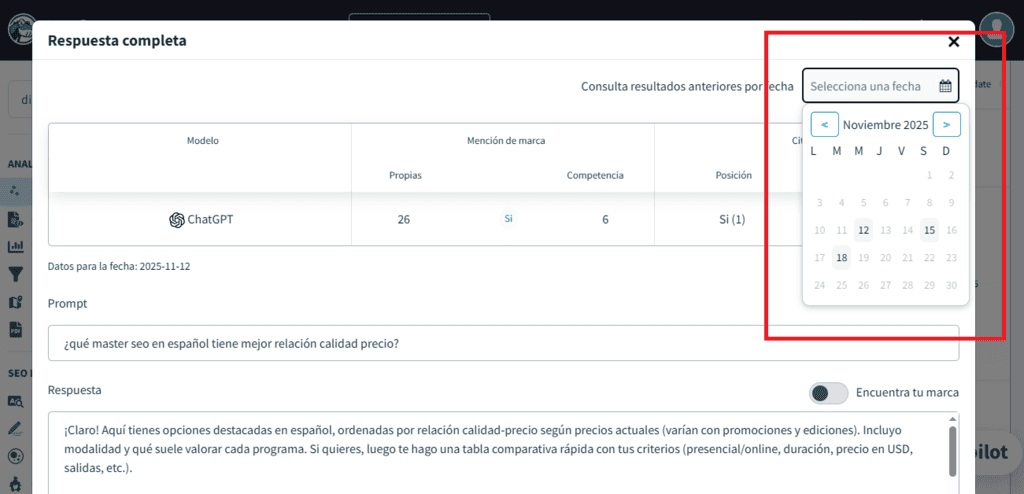The height and width of the screenshot is (494, 1024).
Task: Click the Noviembre 2025 month label
Action: coord(886,124)
